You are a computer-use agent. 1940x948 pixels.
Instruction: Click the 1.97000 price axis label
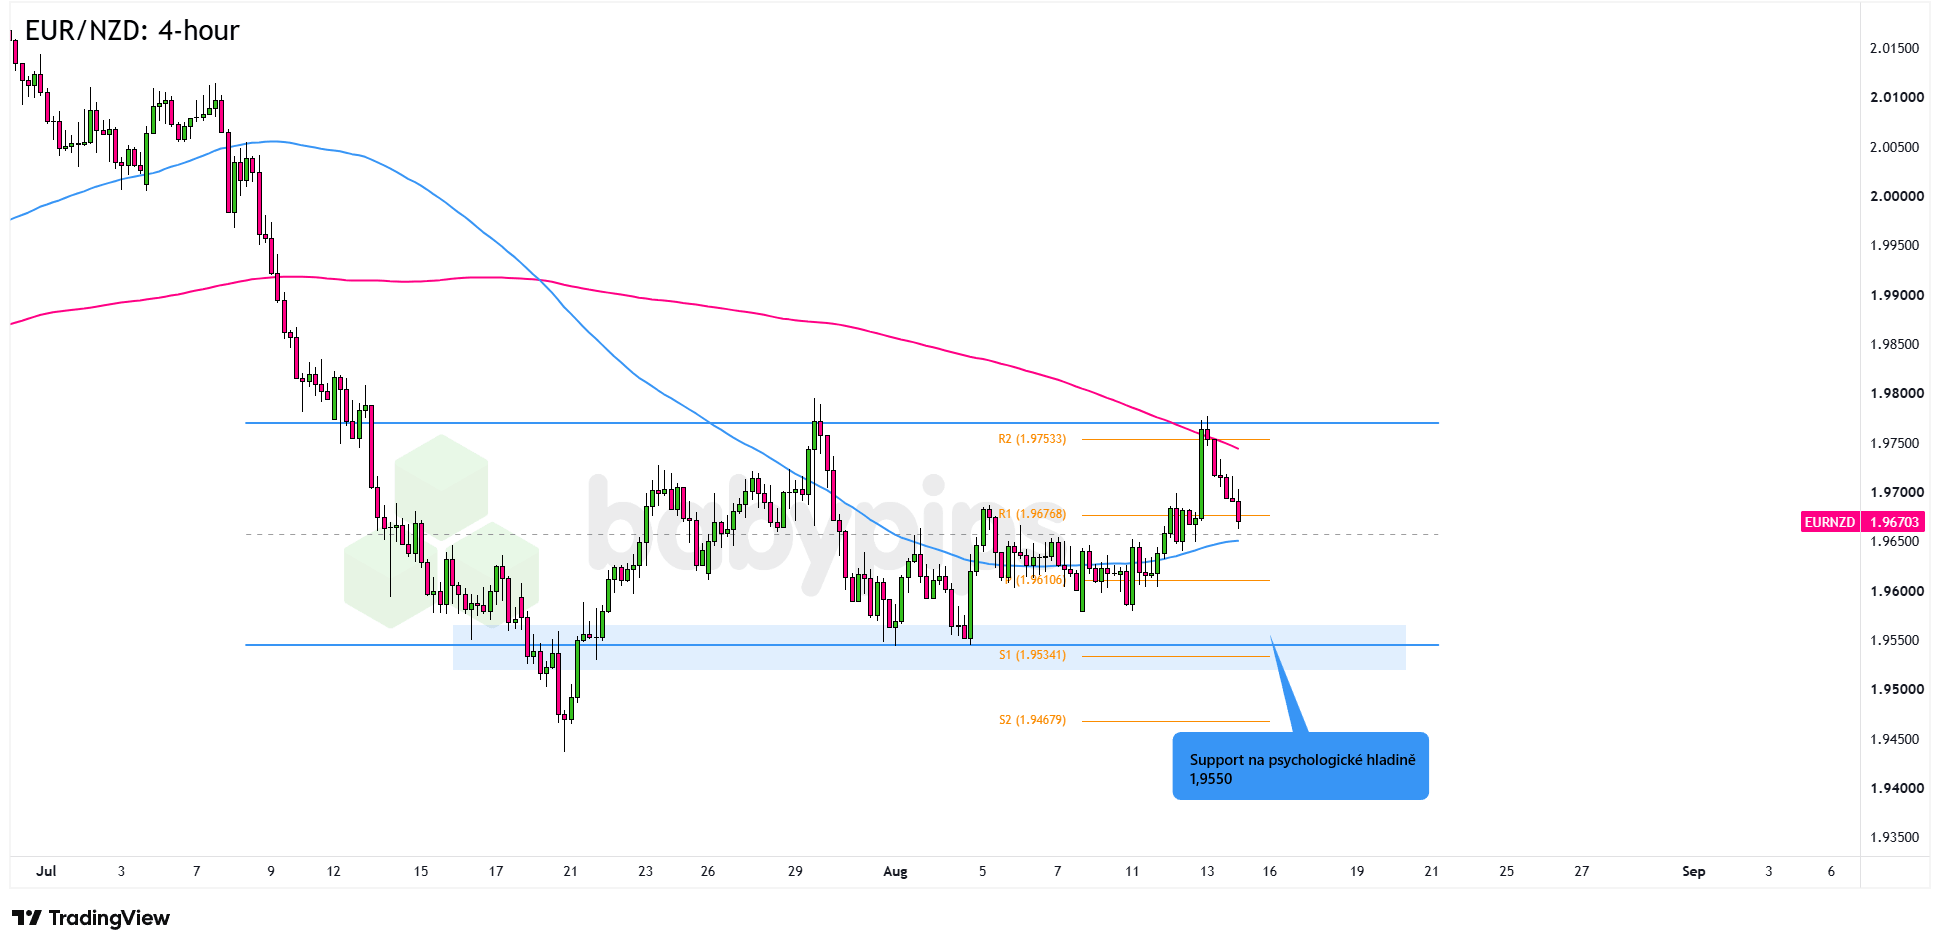coord(1897,492)
